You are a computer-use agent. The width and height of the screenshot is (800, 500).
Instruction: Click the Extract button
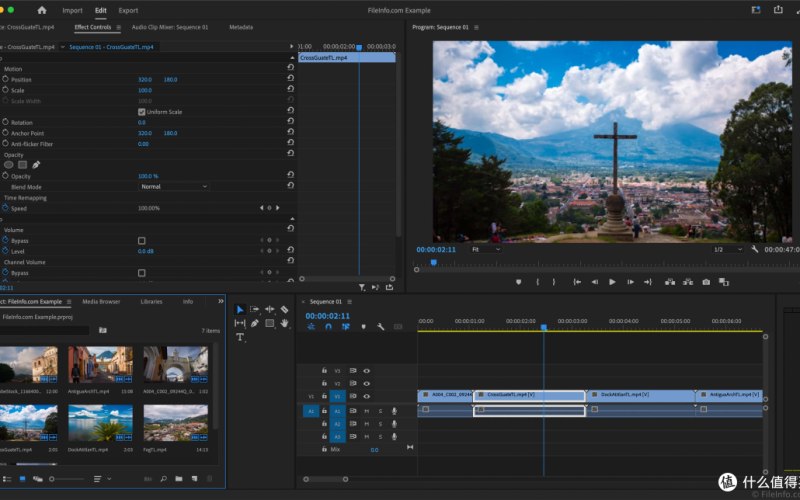[688, 282]
